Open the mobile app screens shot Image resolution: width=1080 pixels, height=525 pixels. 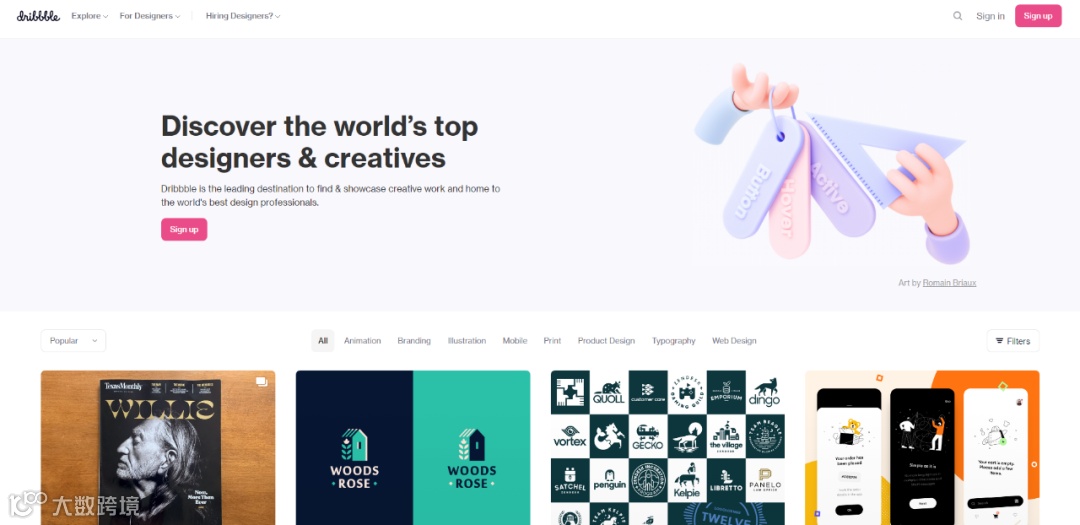pos(922,448)
